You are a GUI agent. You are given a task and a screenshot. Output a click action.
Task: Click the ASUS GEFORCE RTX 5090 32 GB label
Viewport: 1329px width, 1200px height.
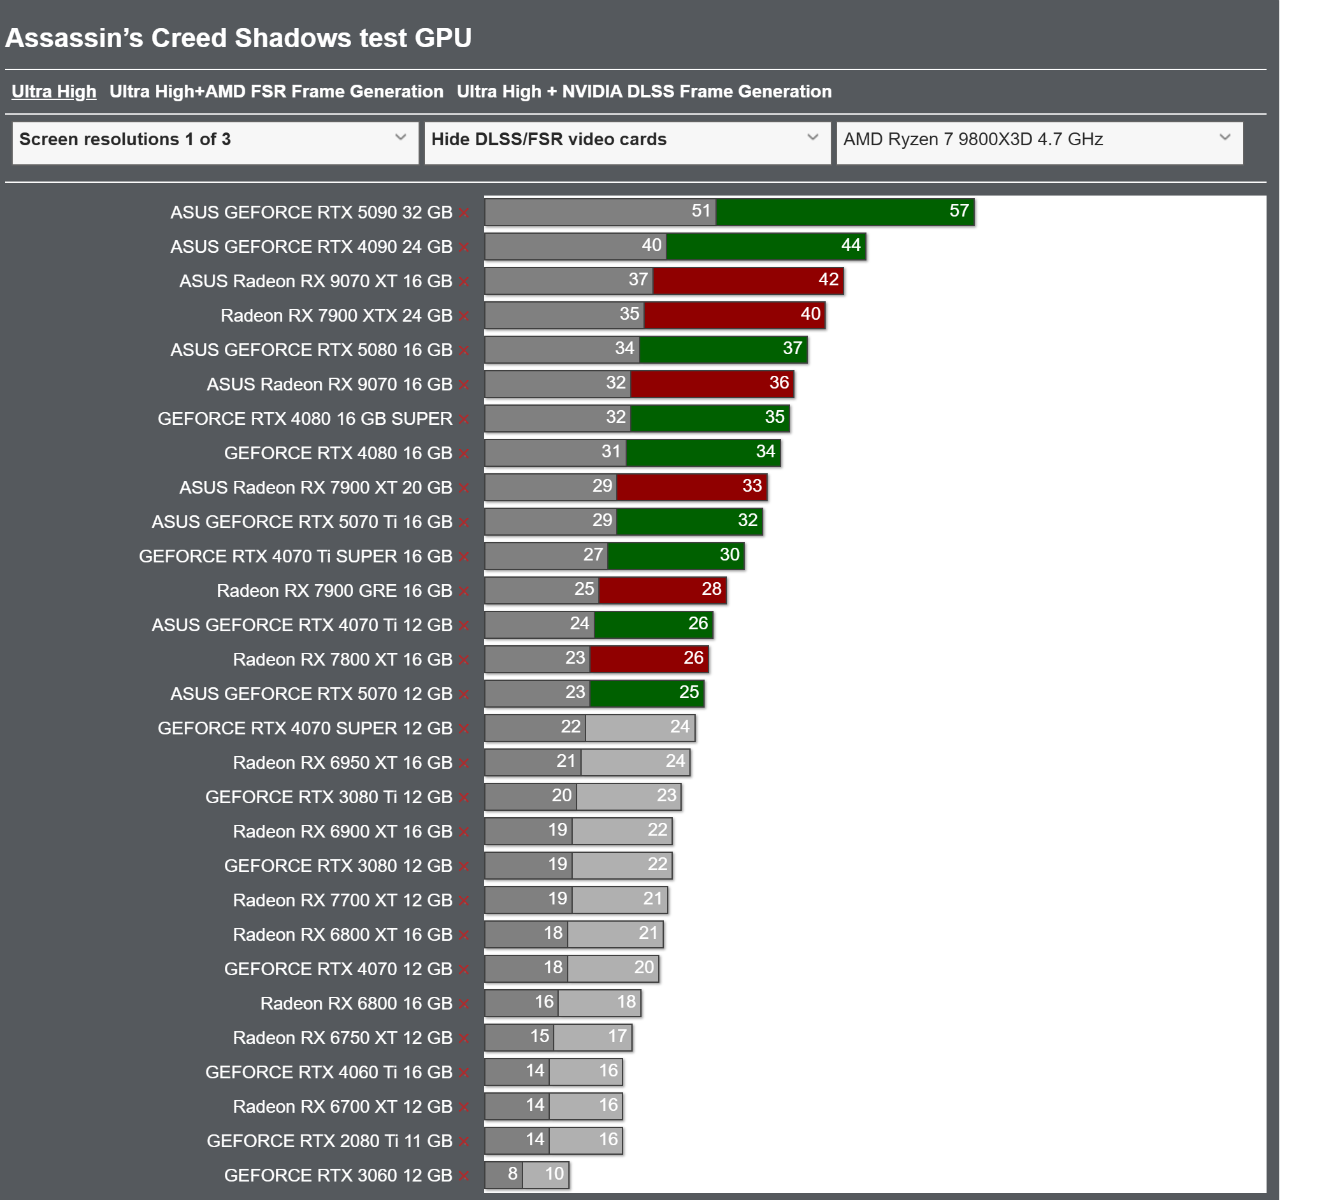click(x=311, y=213)
